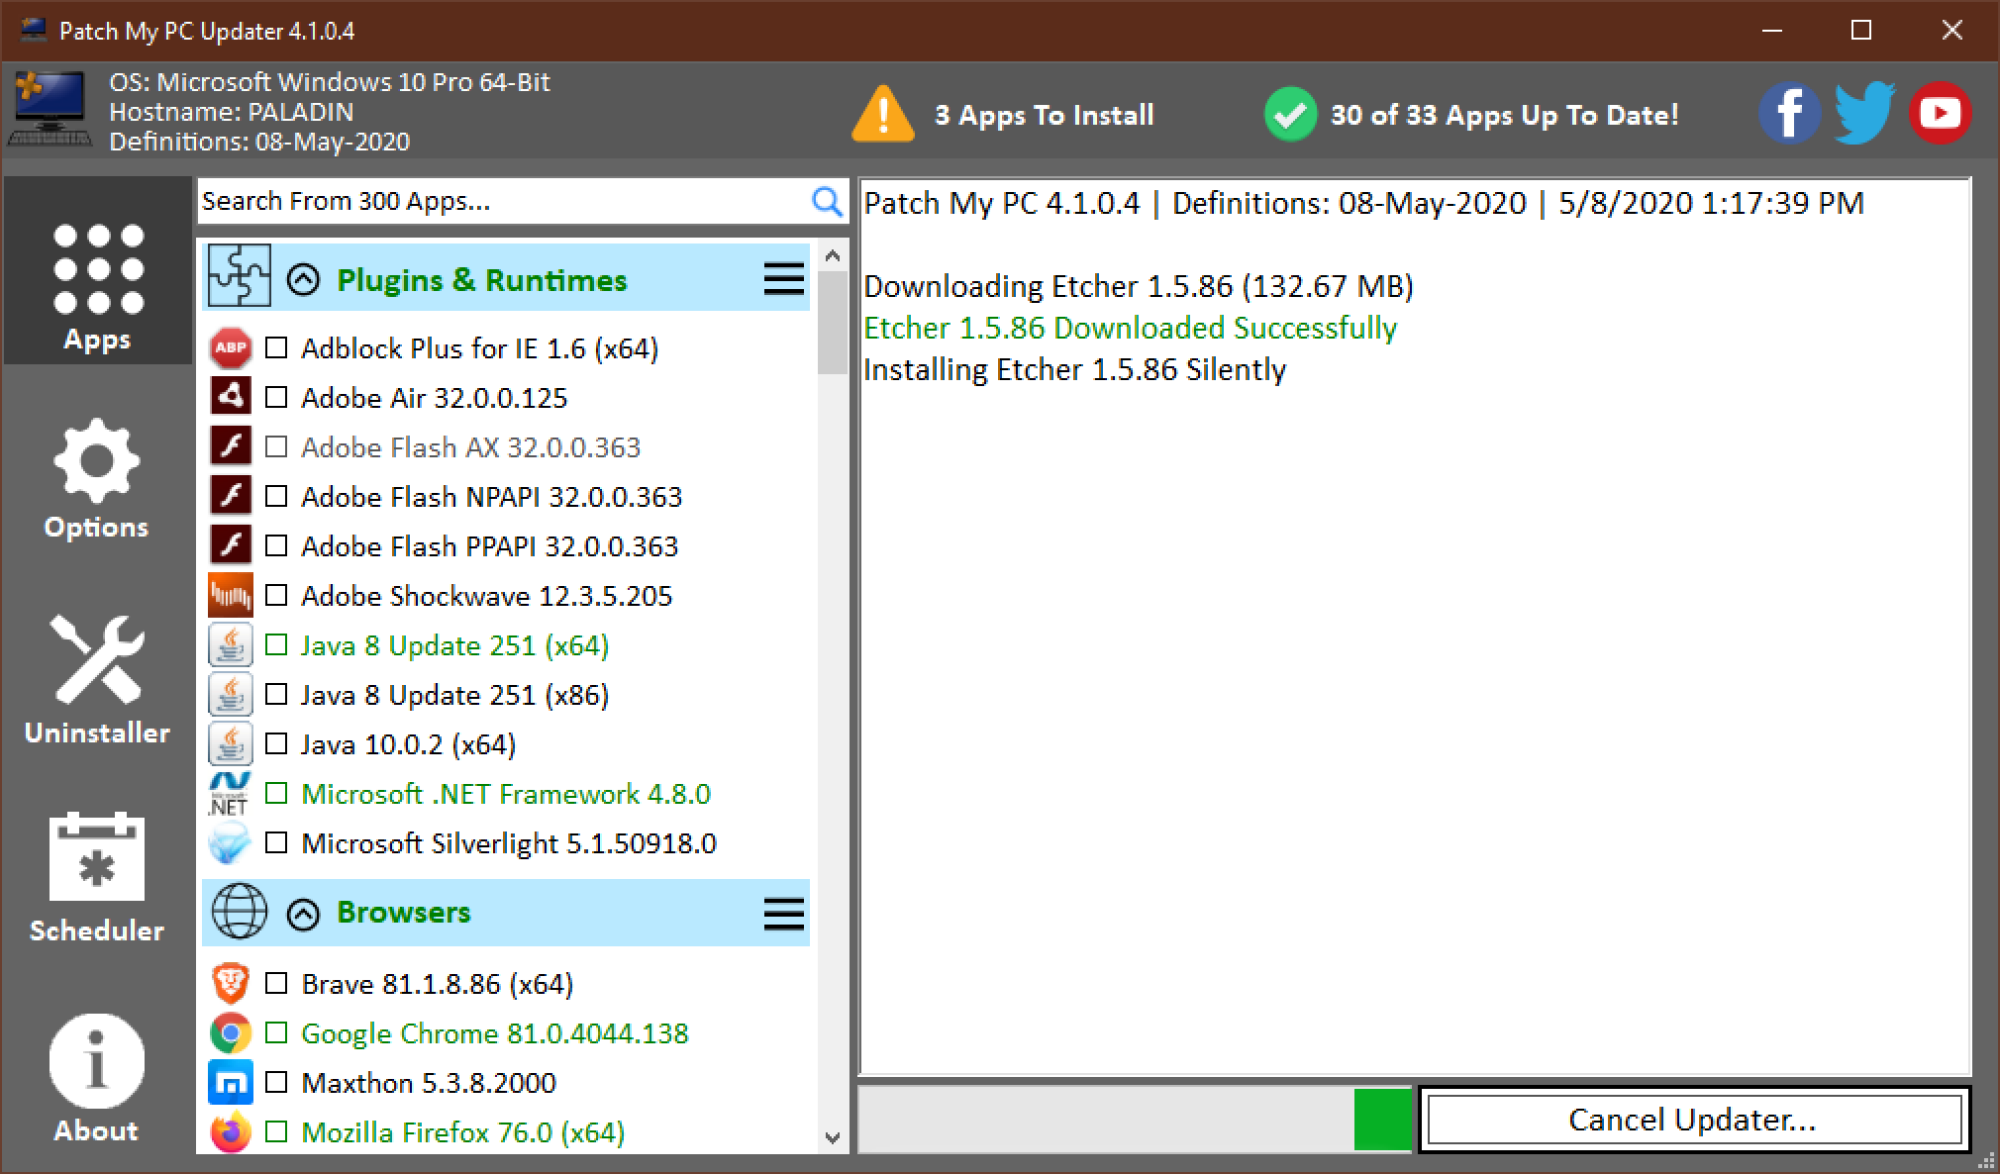Open the Apps section in sidebar
2000x1174 pixels.
point(97,272)
